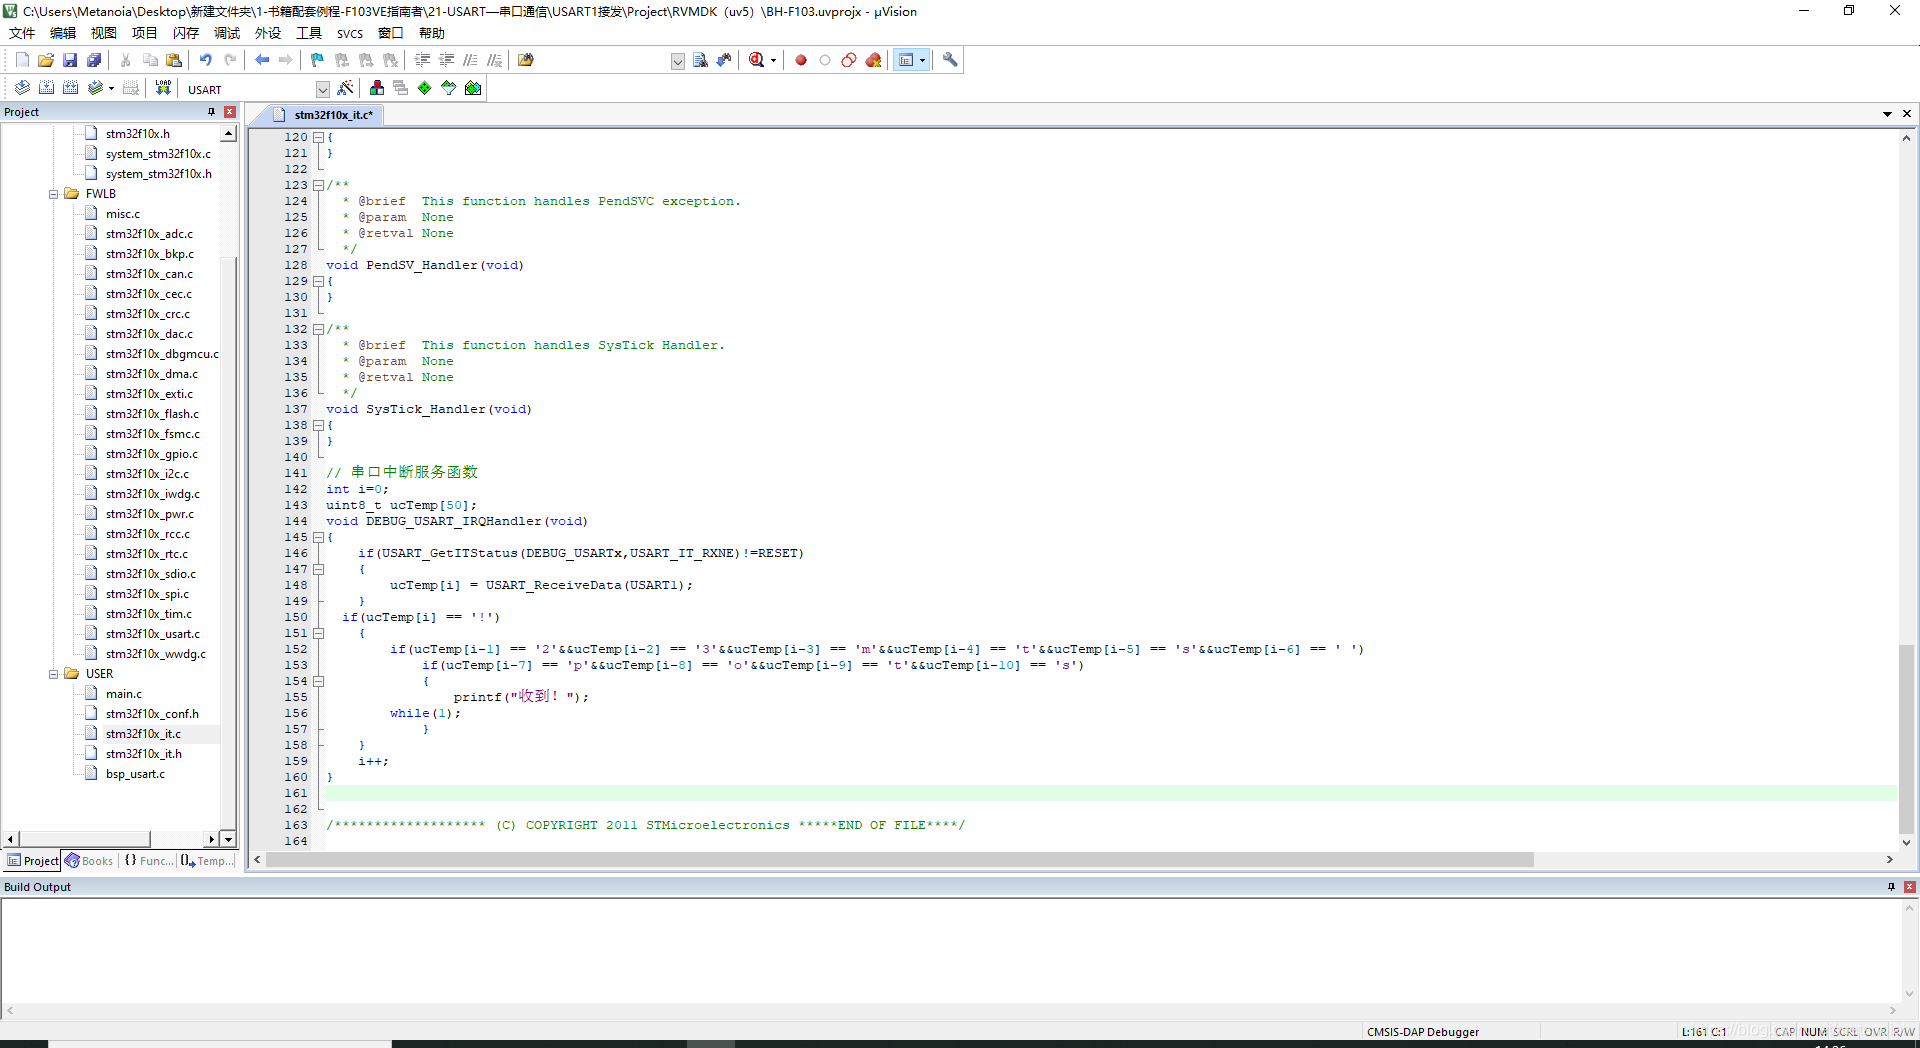Open the 外设 menu
The image size is (1920, 1048).
(268, 33)
